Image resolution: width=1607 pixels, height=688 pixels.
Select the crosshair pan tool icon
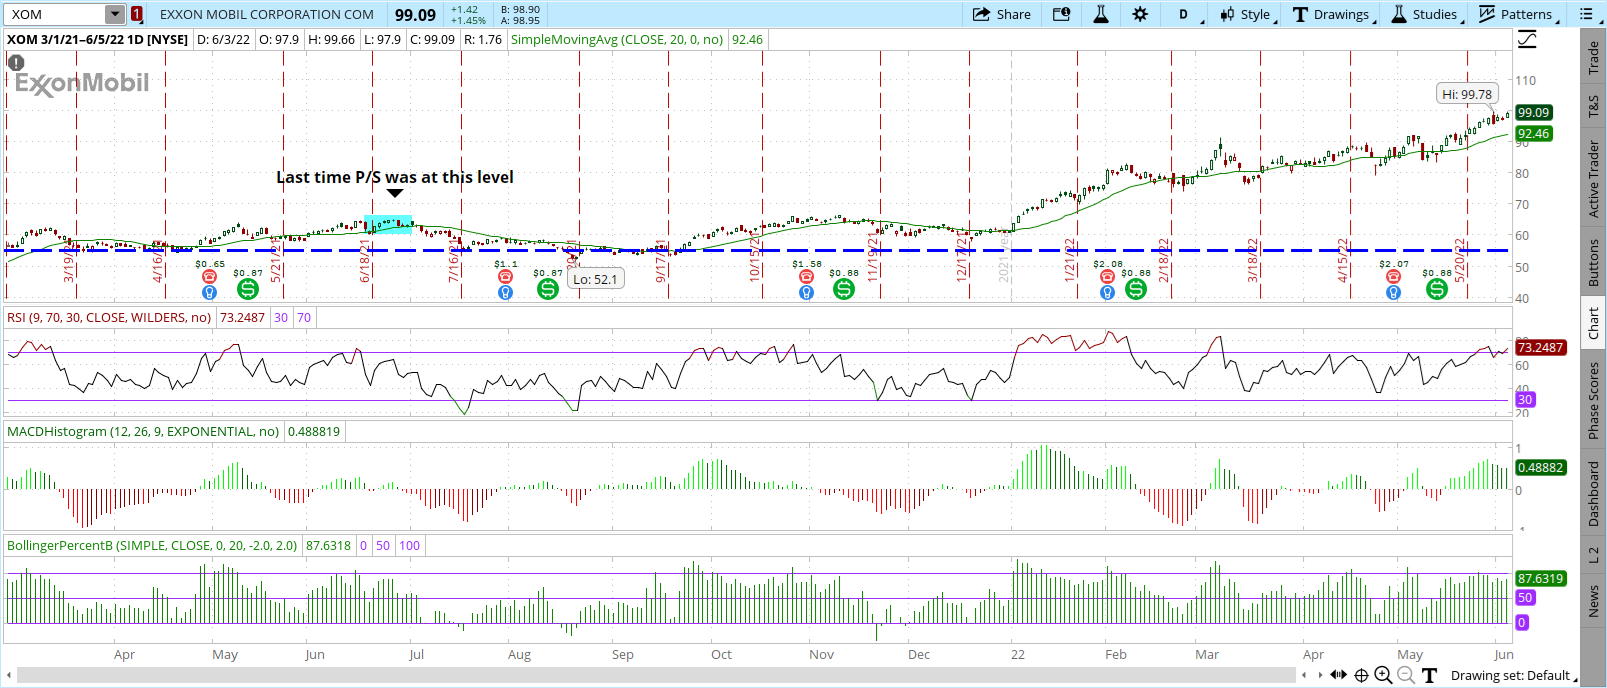pos(1361,675)
